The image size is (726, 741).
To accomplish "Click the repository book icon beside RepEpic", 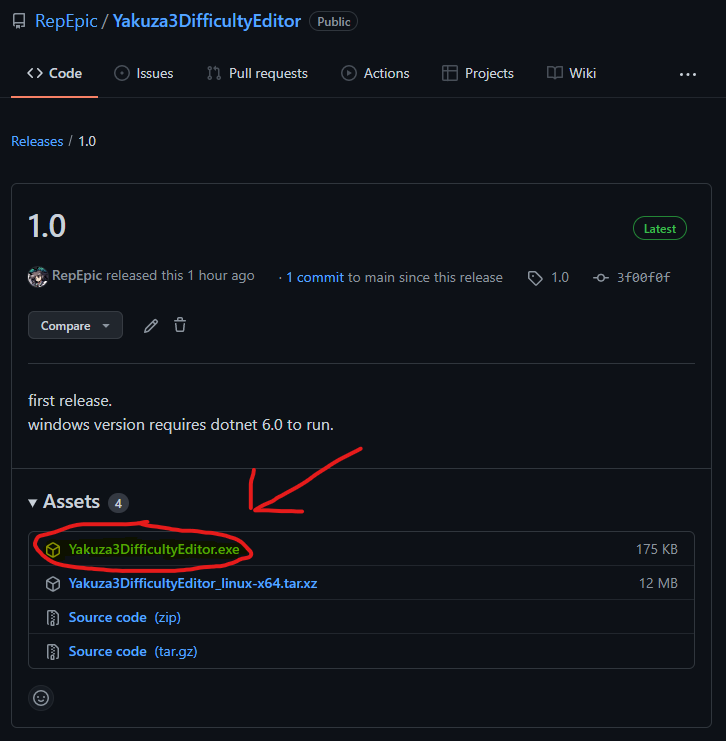I will [x=19, y=21].
